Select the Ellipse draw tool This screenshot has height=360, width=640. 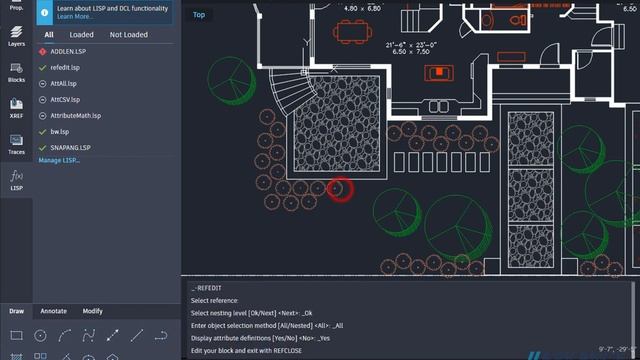point(89,357)
